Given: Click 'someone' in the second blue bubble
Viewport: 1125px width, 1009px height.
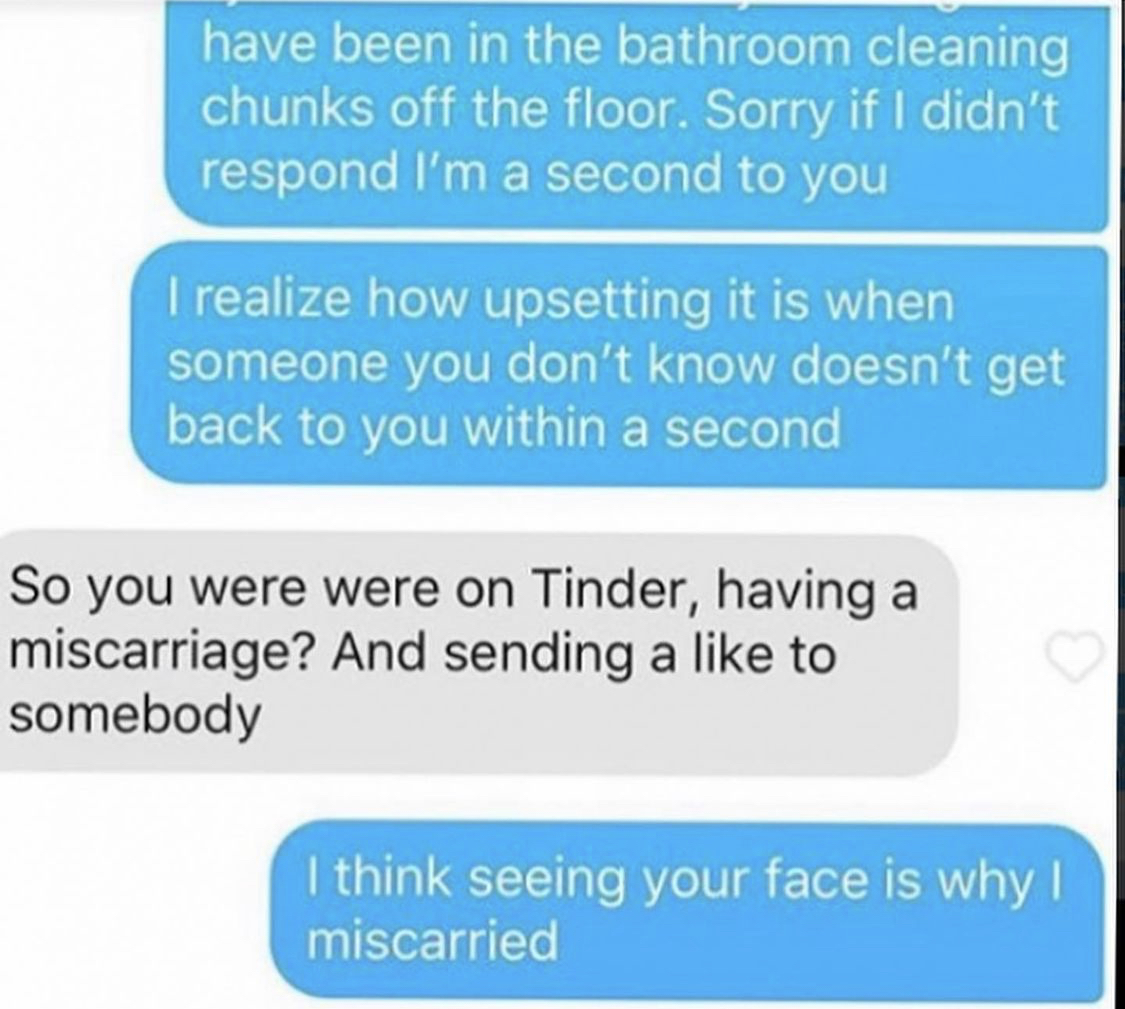Looking at the screenshot, I should (283, 366).
